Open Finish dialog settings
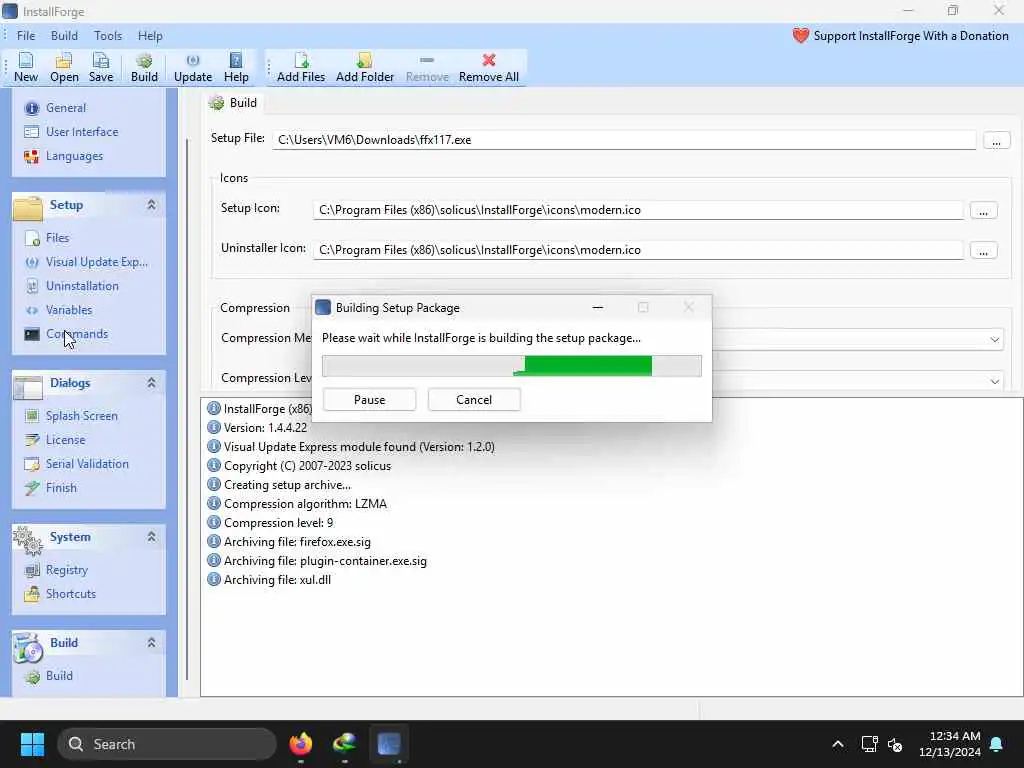The width and height of the screenshot is (1024, 768). 61,488
